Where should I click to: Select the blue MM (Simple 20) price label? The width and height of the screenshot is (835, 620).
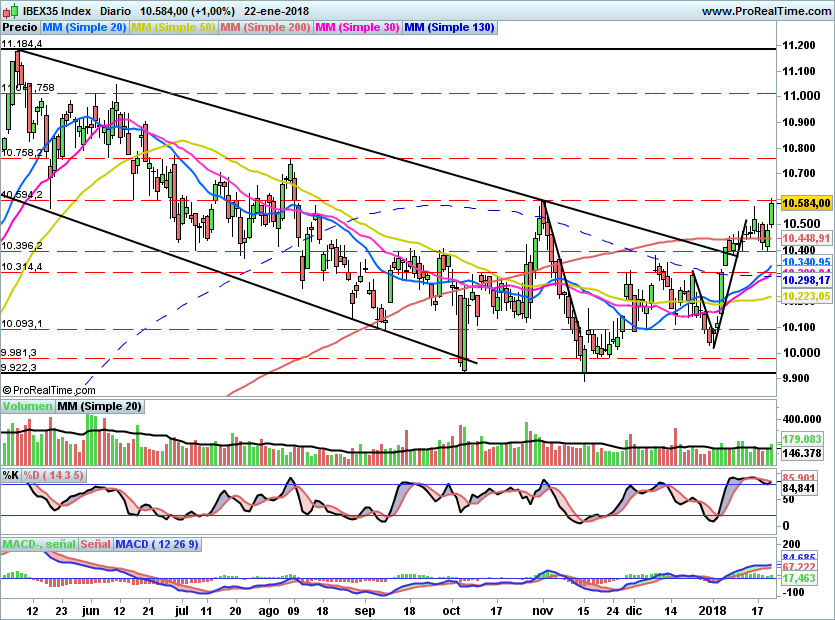pos(84,27)
